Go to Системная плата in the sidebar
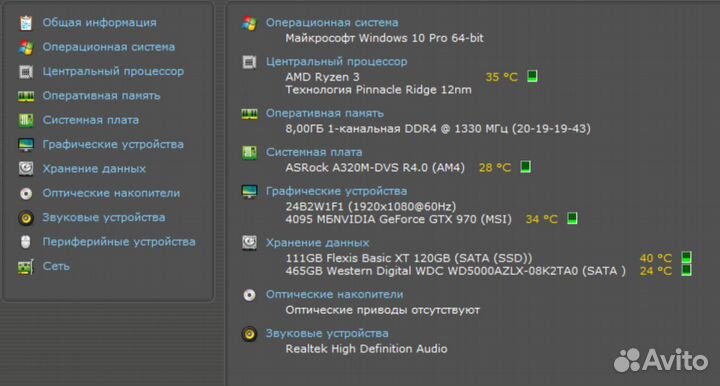The height and width of the screenshot is (386, 720). tap(90, 120)
